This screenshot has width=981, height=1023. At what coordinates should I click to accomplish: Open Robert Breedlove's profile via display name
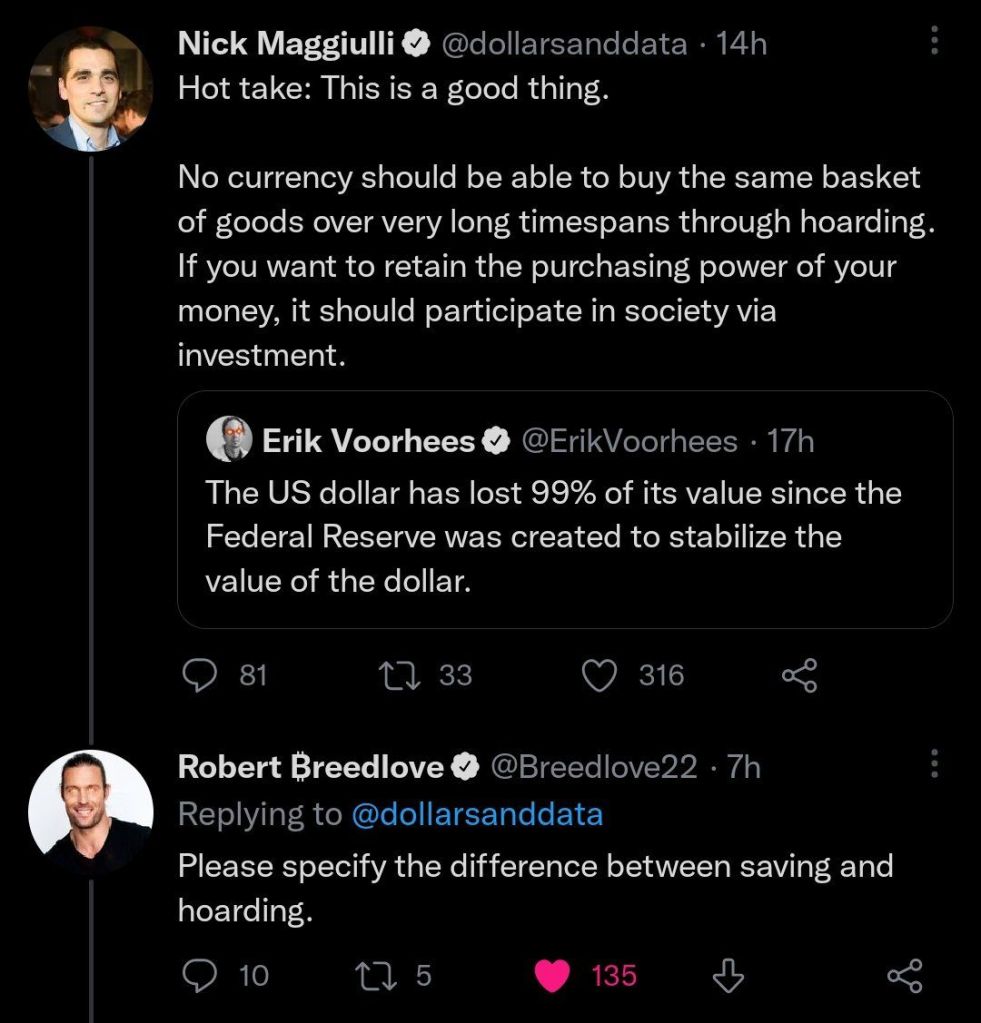pos(310,767)
